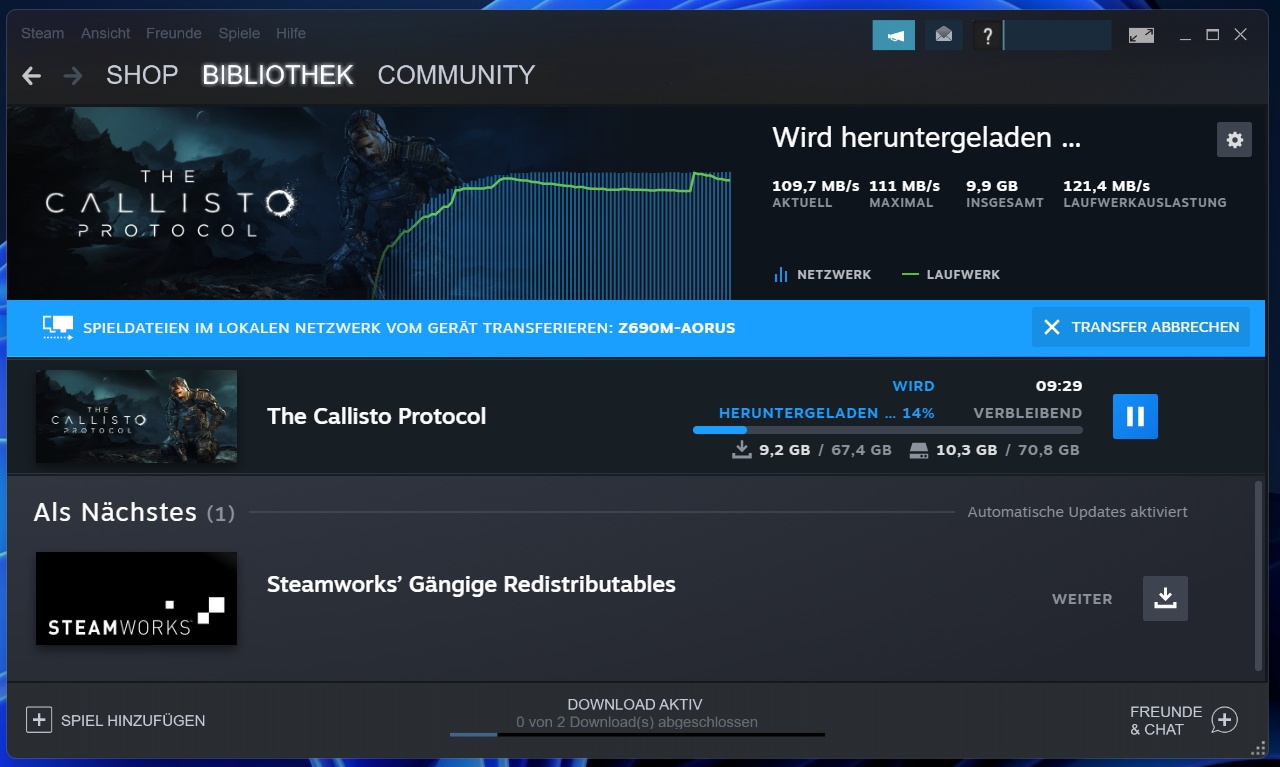Viewport: 1280px width, 767px height.
Task: Click the 09:29 remaining time
Action: (x=1059, y=386)
